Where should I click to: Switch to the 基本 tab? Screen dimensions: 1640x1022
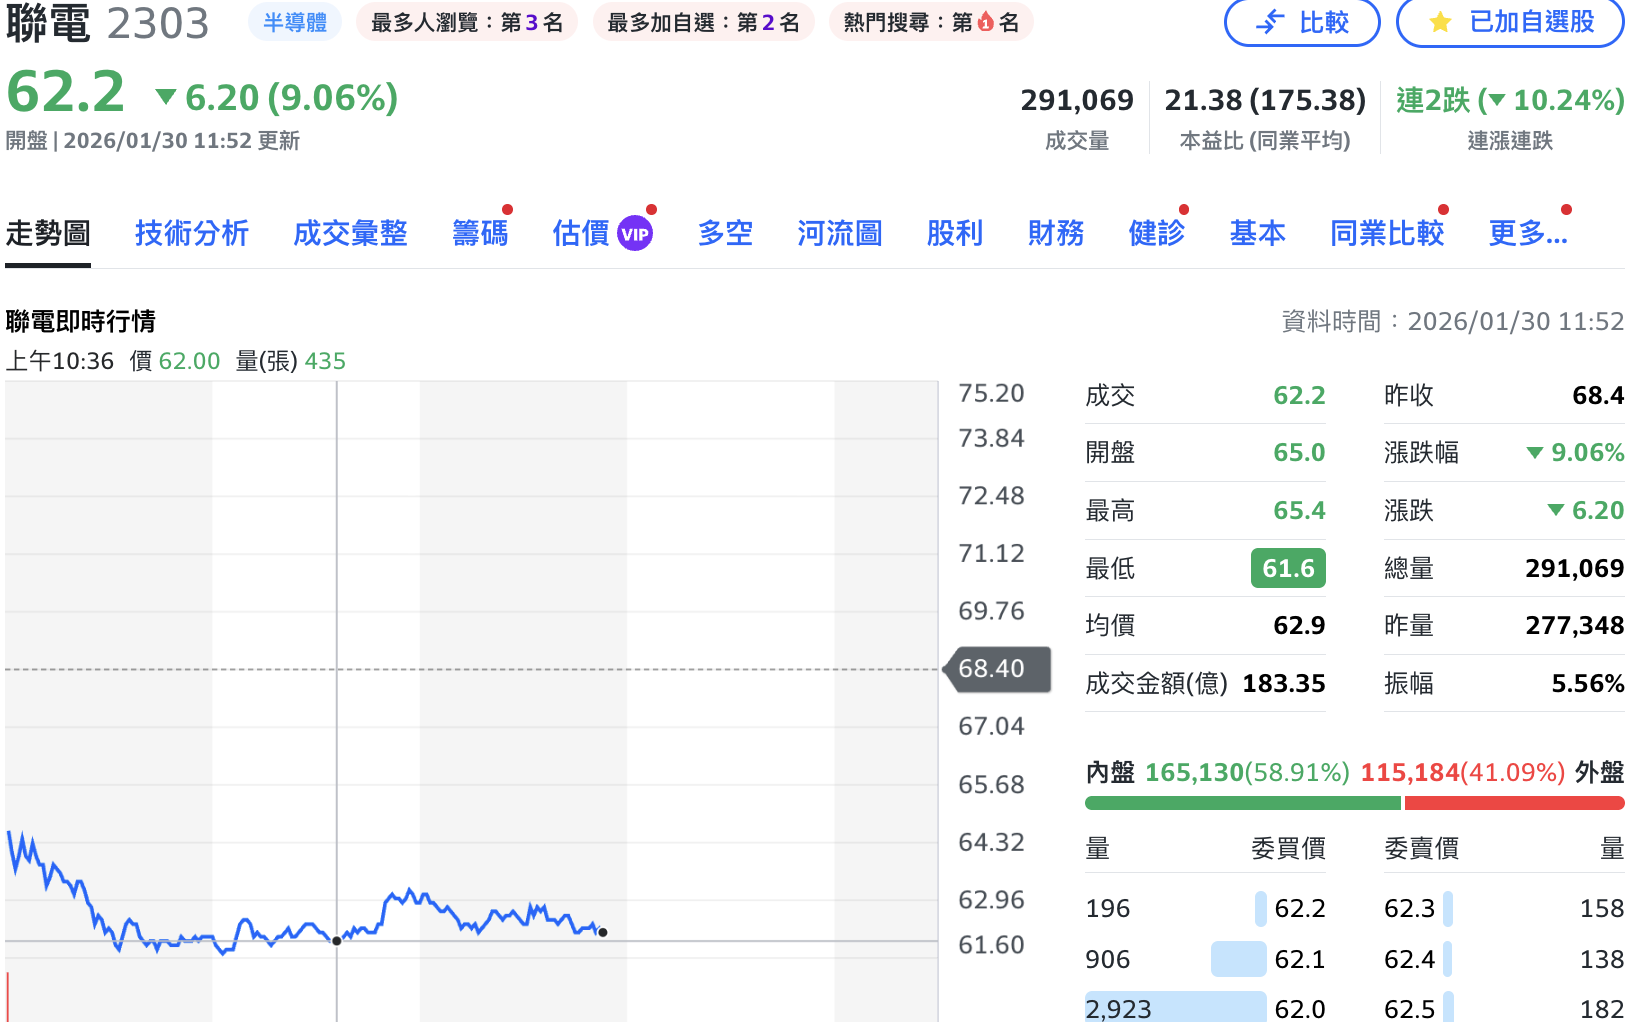click(x=1257, y=233)
